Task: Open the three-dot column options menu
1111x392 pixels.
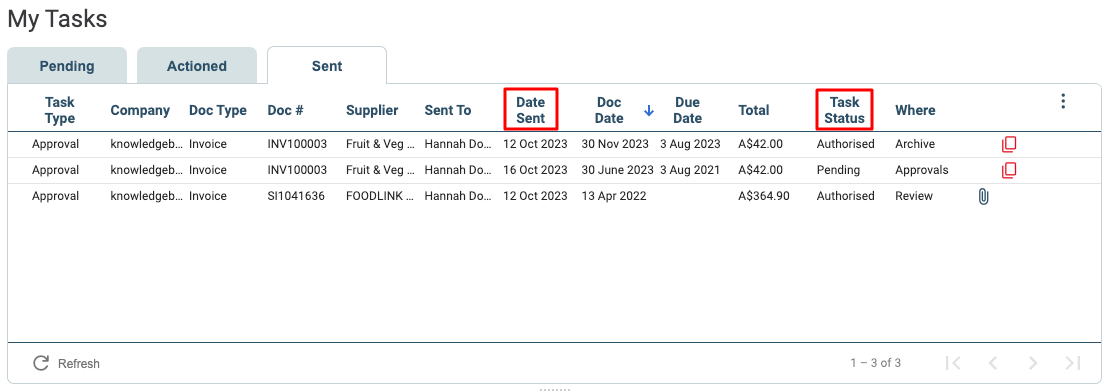Action: point(1063,101)
